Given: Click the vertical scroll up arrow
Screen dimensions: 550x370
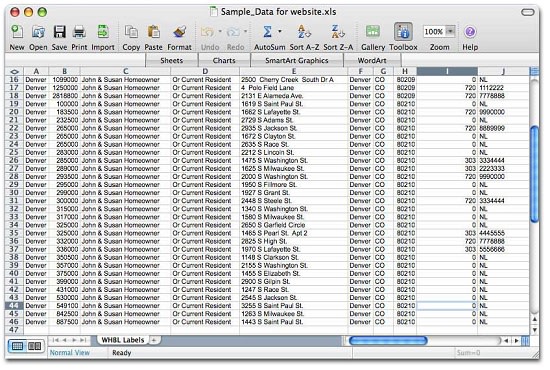Looking at the screenshot, I should pos(535,319).
